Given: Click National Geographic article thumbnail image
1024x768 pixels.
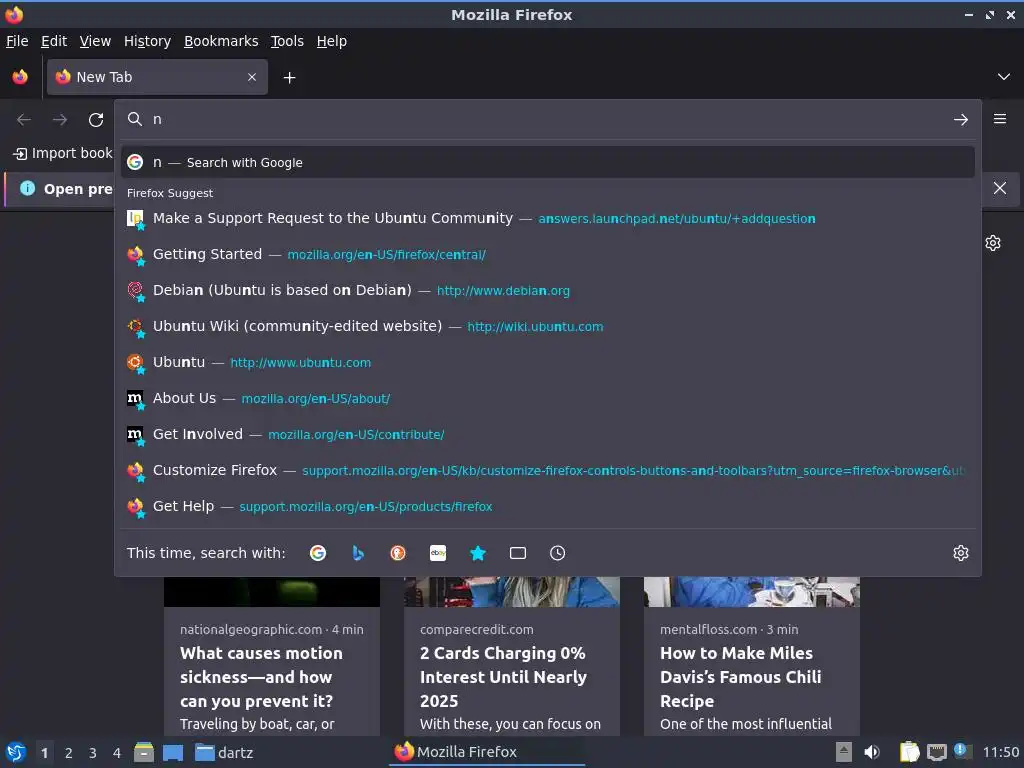Looking at the screenshot, I should [x=272, y=592].
